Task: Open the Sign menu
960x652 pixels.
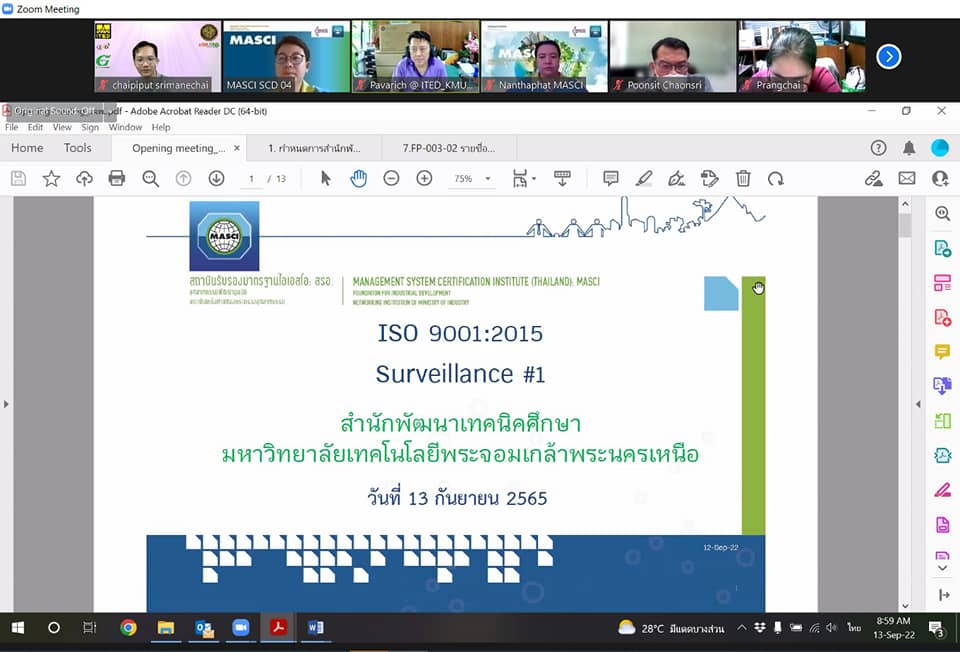Action: (x=90, y=127)
